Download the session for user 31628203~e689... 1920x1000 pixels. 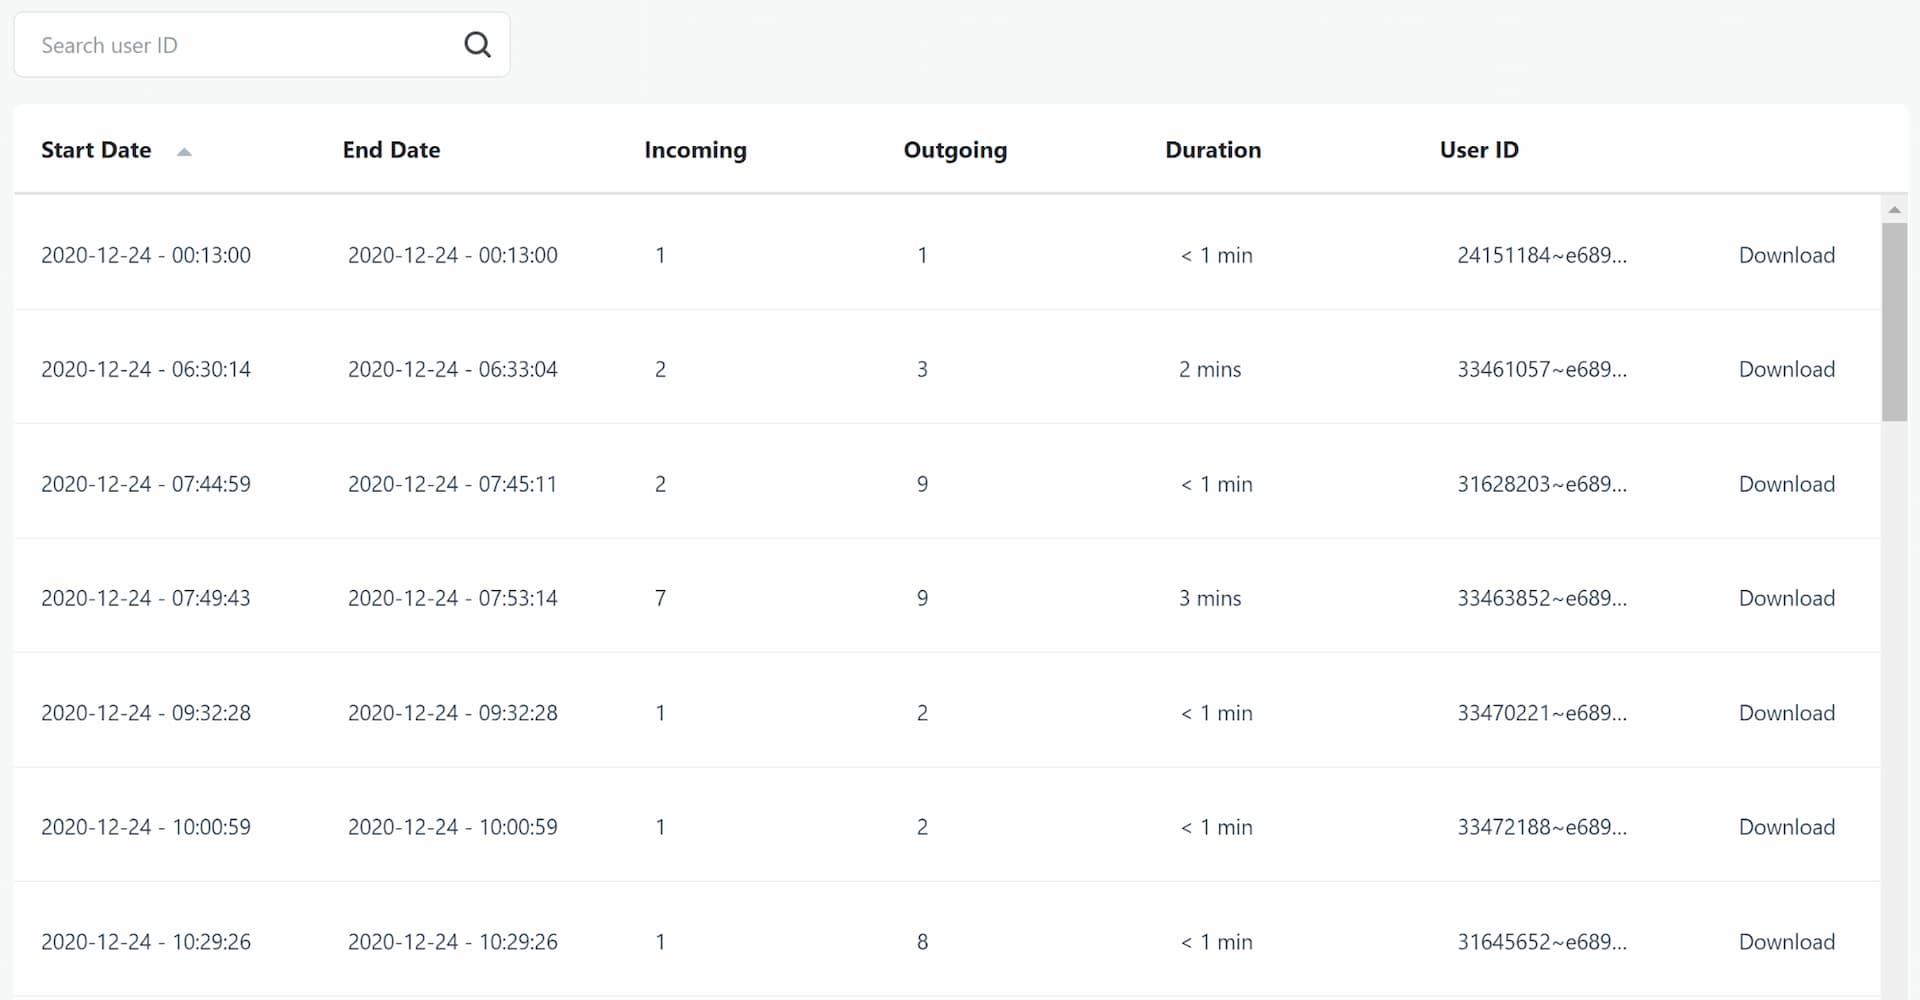click(1787, 484)
